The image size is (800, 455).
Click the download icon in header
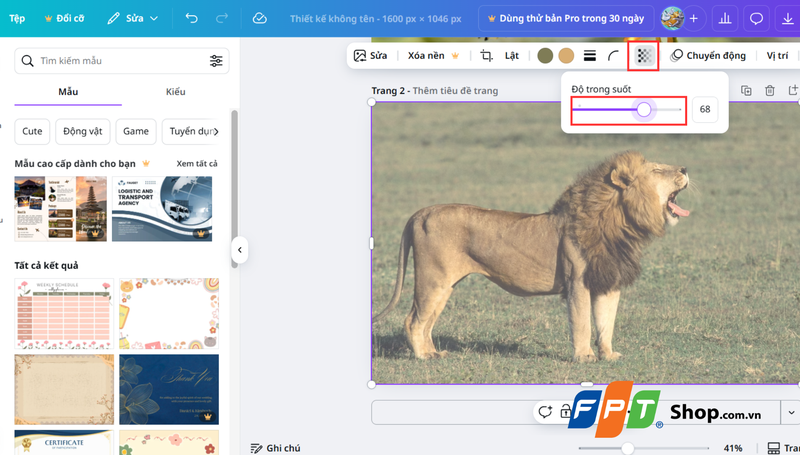click(x=787, y=18)
